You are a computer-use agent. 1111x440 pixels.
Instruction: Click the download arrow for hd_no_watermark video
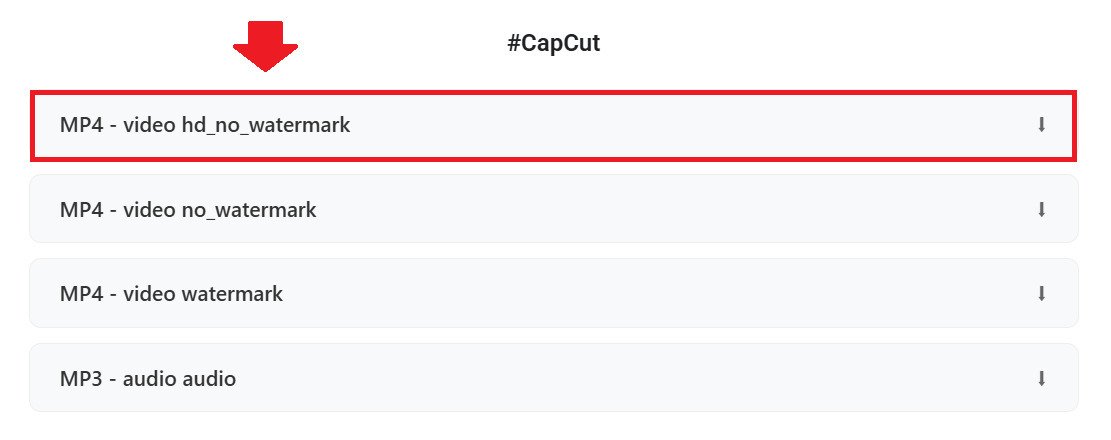click(x=1041, y=125)
